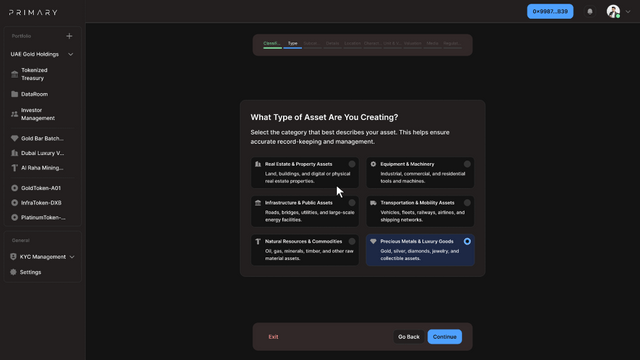The height and width of the screenshot is (360, 640).
Task: Open PlatinumToken token
Action: point(42,218)
